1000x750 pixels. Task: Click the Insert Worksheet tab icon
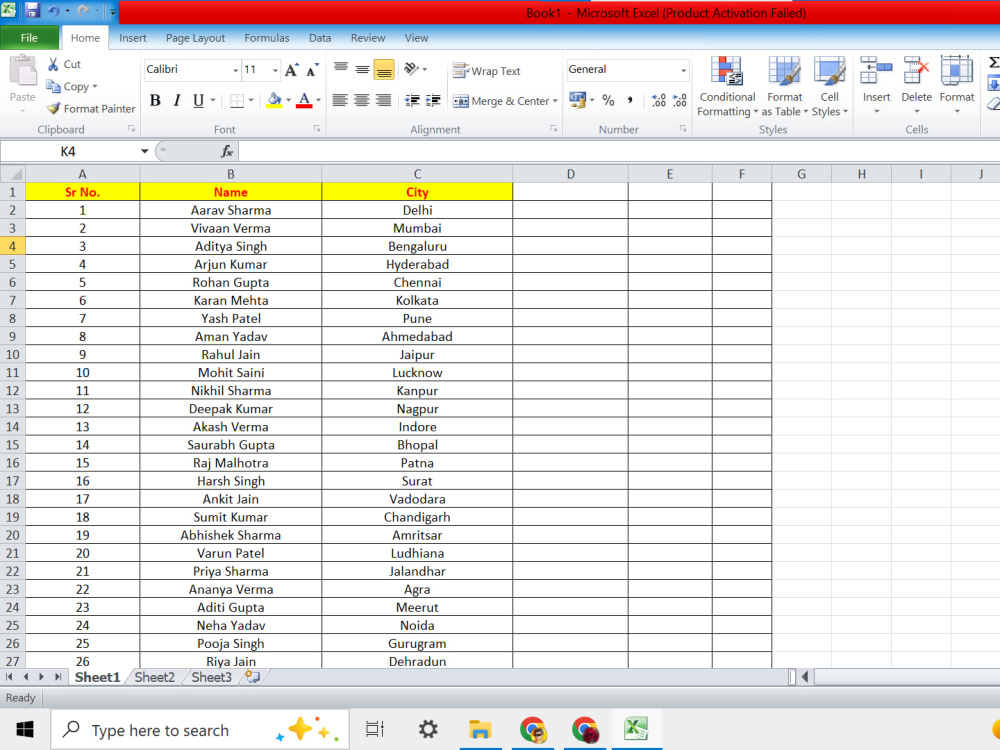click(x=253, y=677)
